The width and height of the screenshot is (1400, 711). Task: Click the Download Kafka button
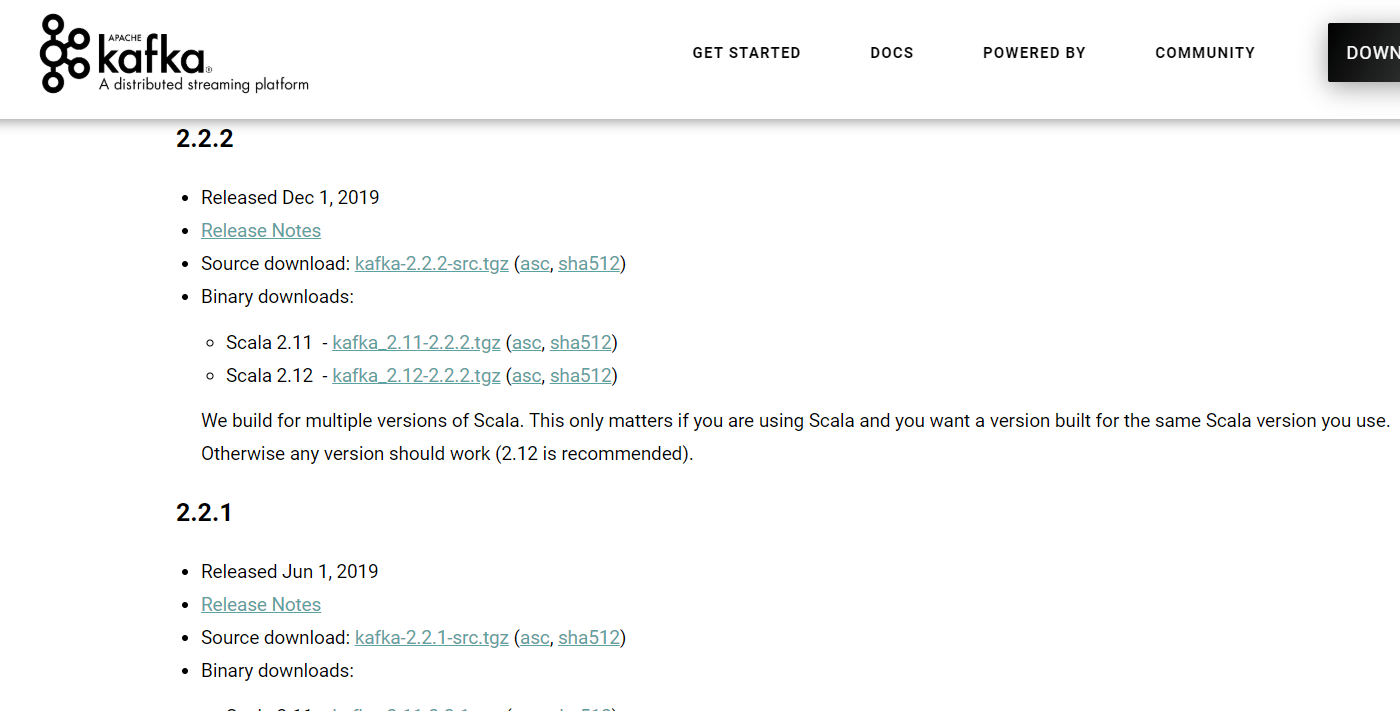(1364, 53)
